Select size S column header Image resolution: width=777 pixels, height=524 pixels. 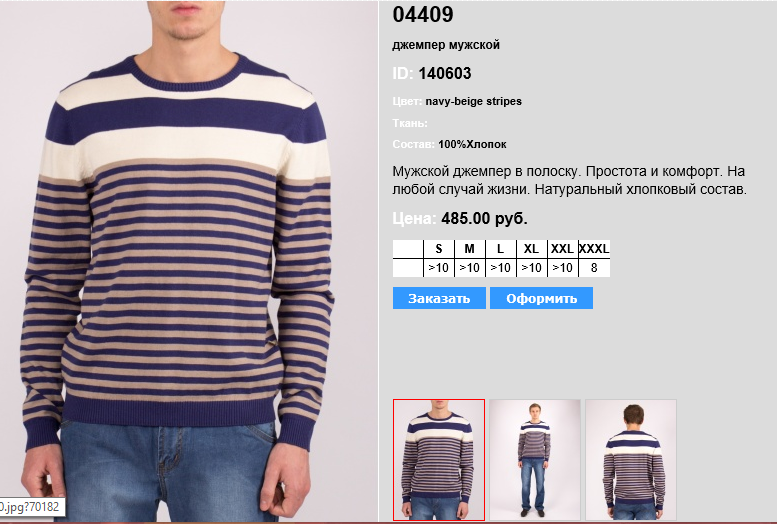click(439, 249)
